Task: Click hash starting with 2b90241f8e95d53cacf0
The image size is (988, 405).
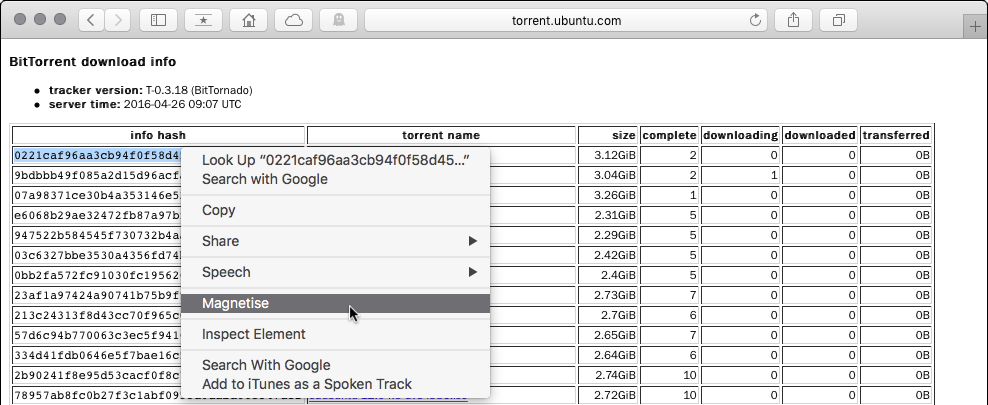Action: pyautogui.click(x=98, y=375)
